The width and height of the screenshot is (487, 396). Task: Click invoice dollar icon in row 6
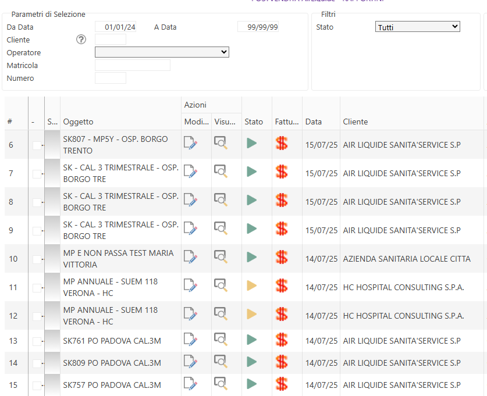tap(282, 144)
